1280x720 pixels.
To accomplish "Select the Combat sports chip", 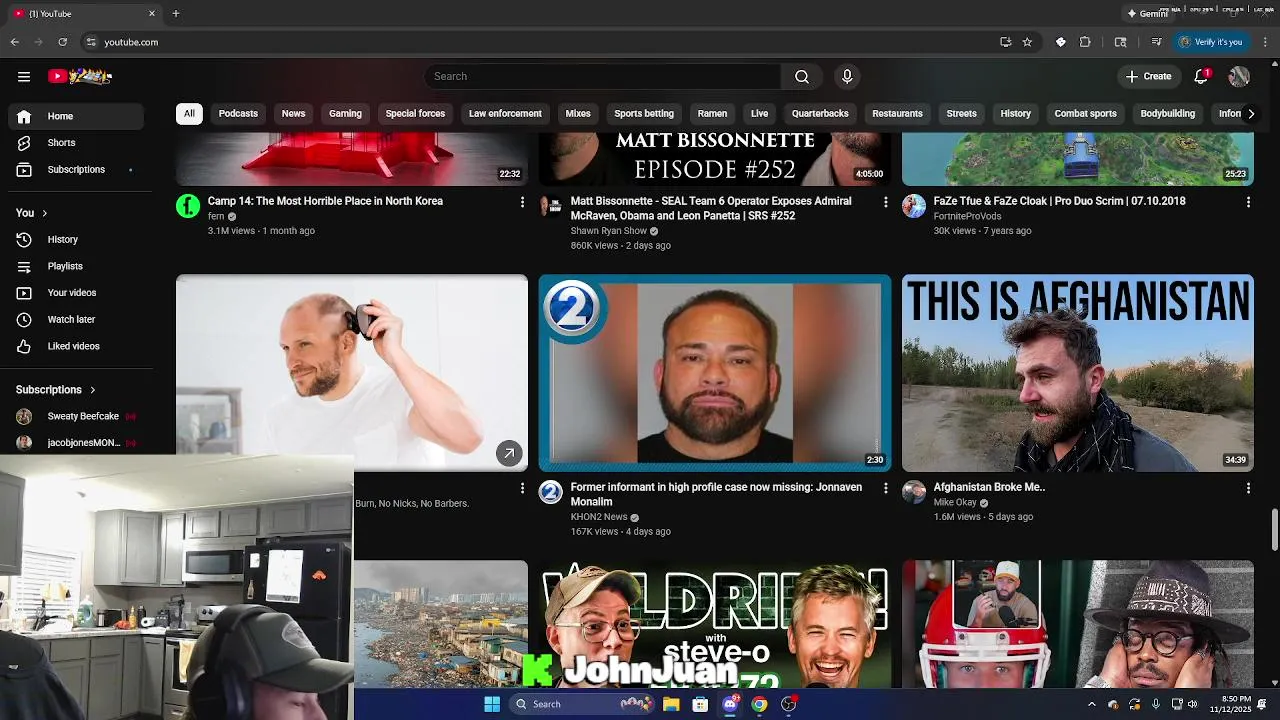I will (1085, 114).
